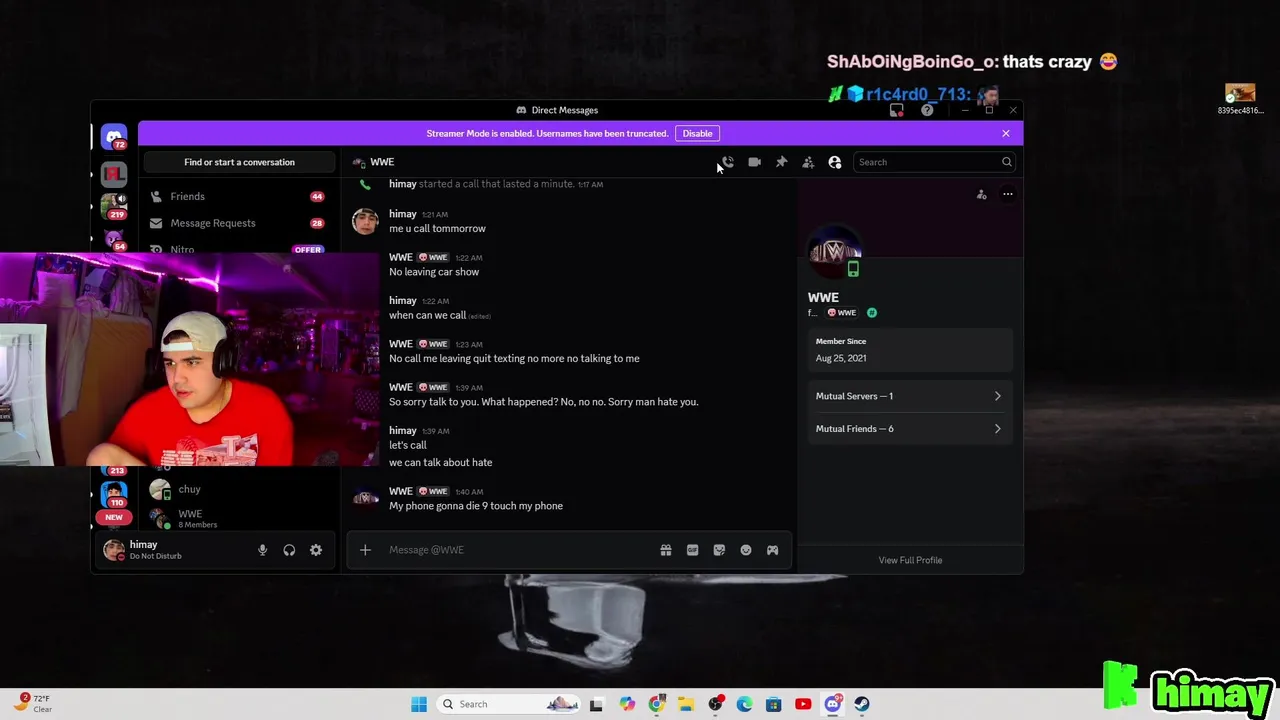
Task: Expand Mutual Servers — 1
Action: pyautogui.click(x=909, y=396)
